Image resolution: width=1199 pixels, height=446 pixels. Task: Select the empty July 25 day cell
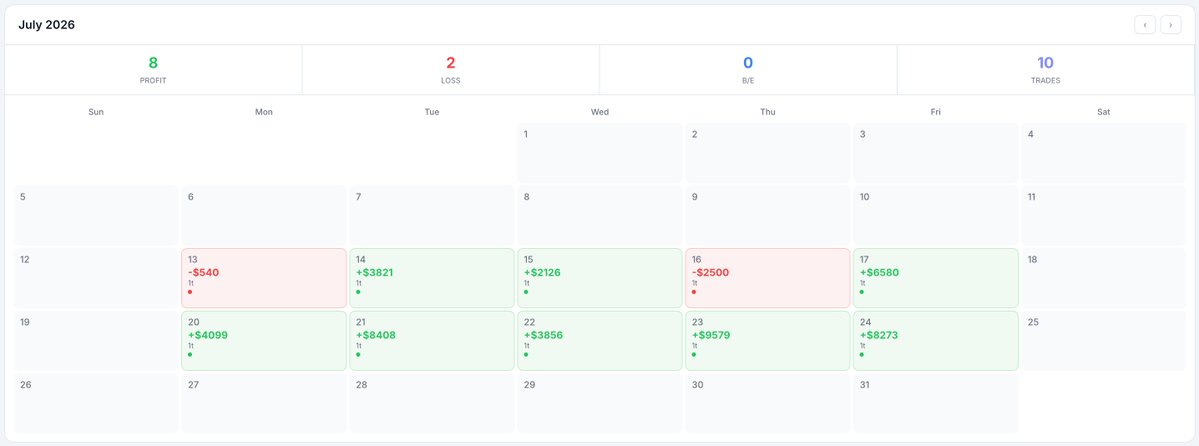(1103, 340)
